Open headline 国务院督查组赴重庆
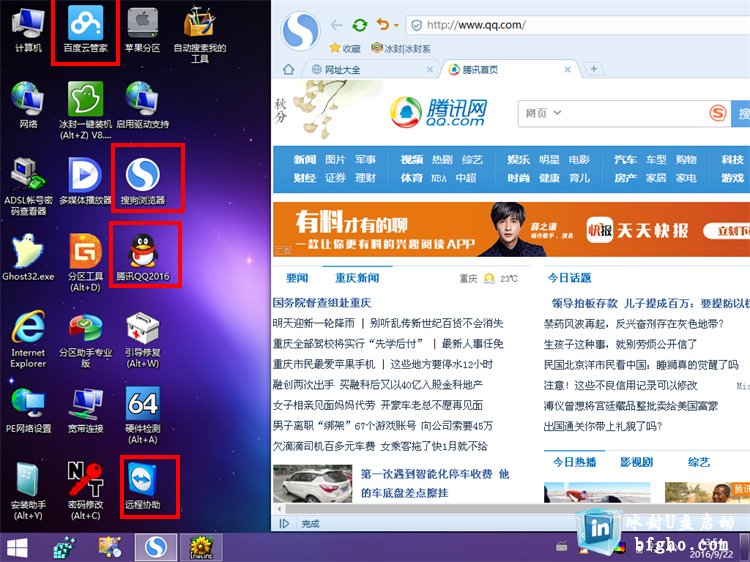 click(322, 302)
